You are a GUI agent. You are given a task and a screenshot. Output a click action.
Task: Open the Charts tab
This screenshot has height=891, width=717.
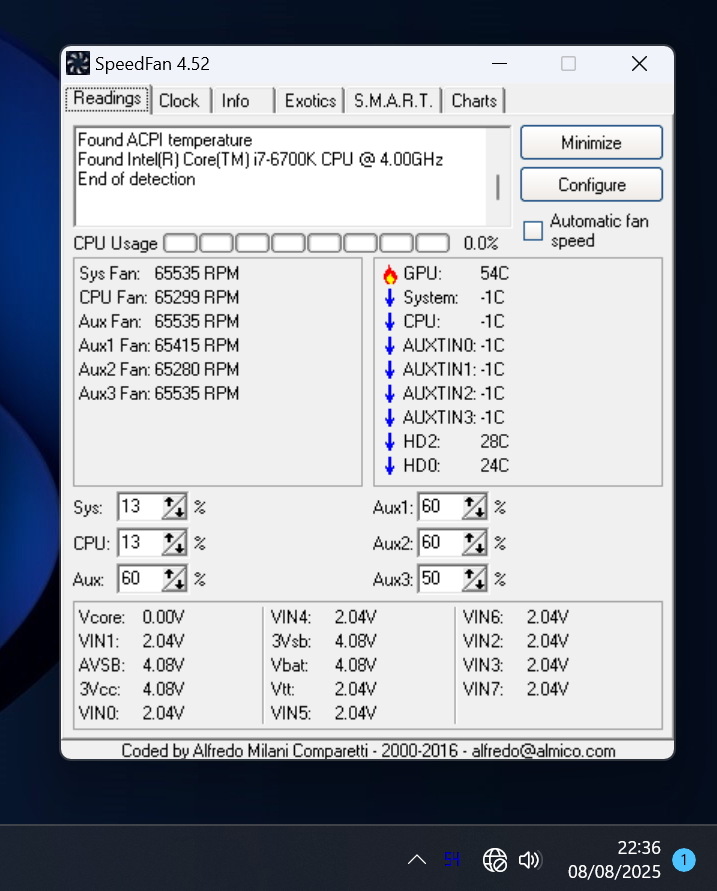click(474, 101)
